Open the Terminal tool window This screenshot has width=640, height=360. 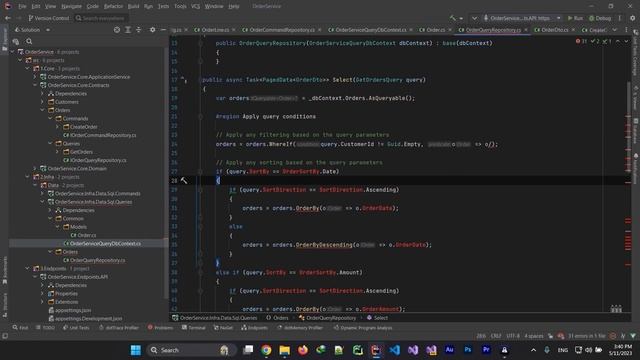193,327
